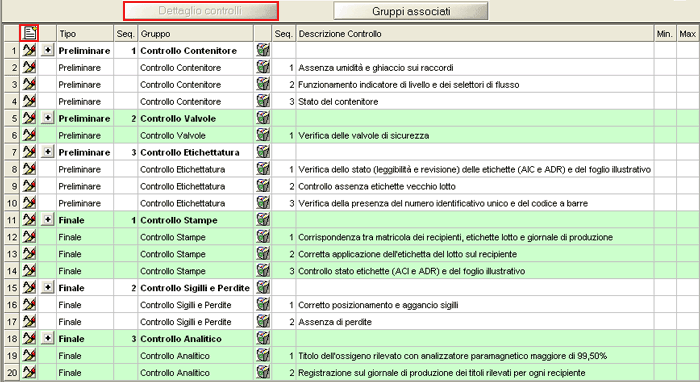Click the edit pencil icon on row 6
The width and height of the screenshot is (700, 382).
point(29,135)
